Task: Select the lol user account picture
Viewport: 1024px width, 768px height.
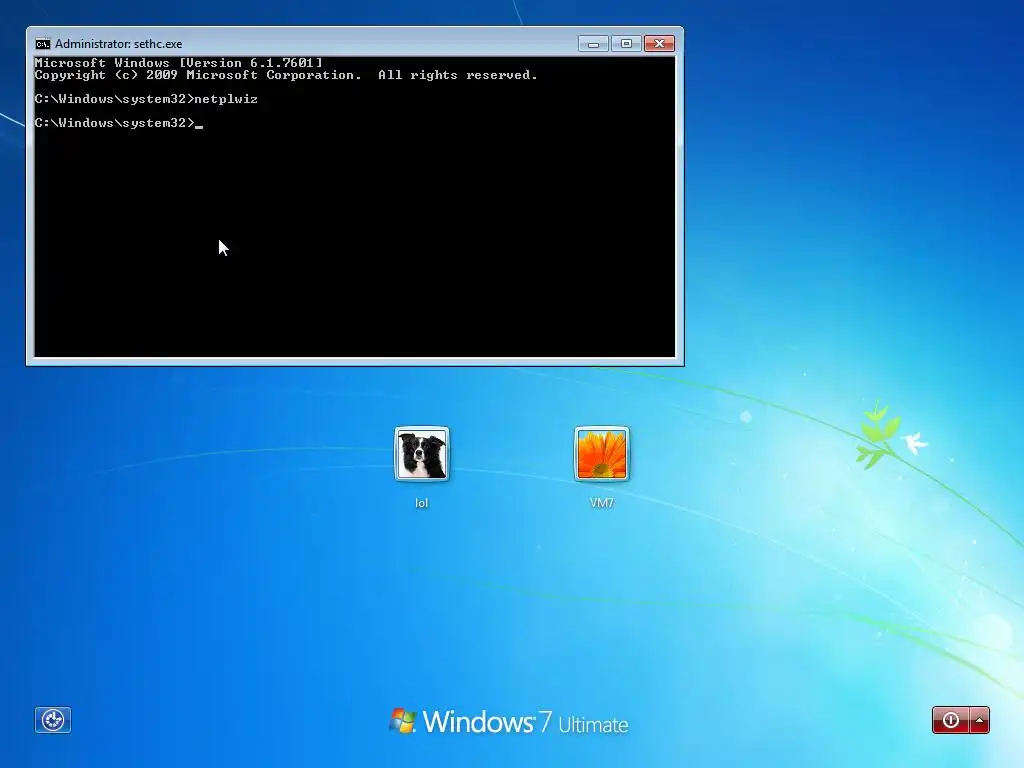Action: click(x=422, y=454)
